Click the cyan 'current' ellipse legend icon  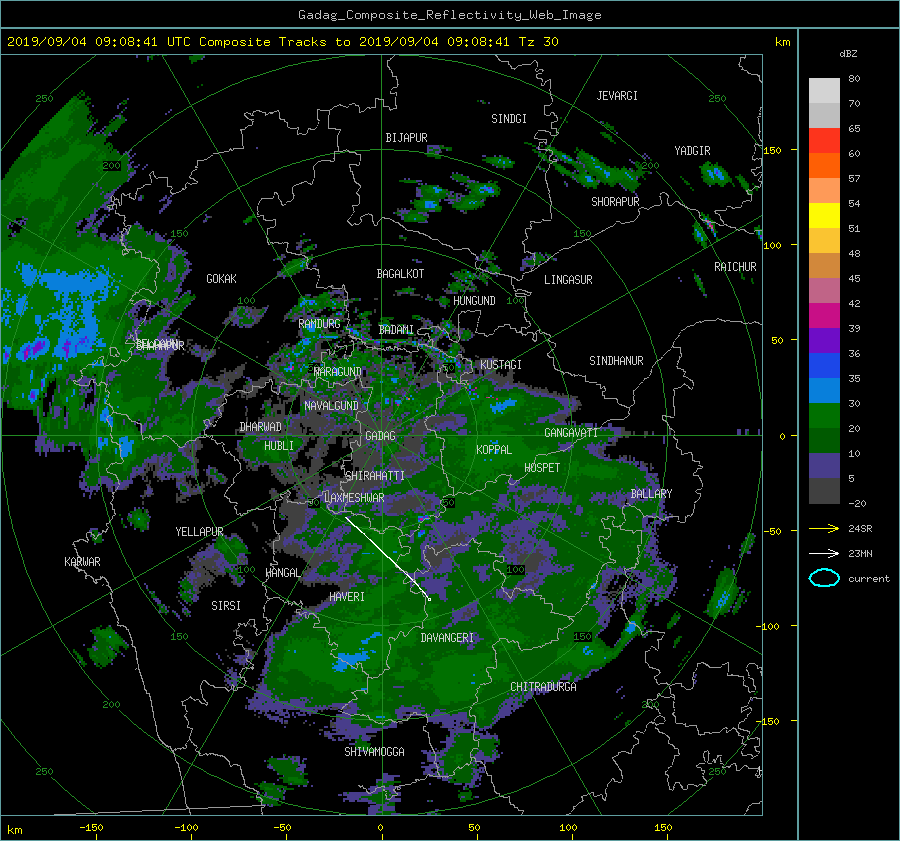coord(824,578)
